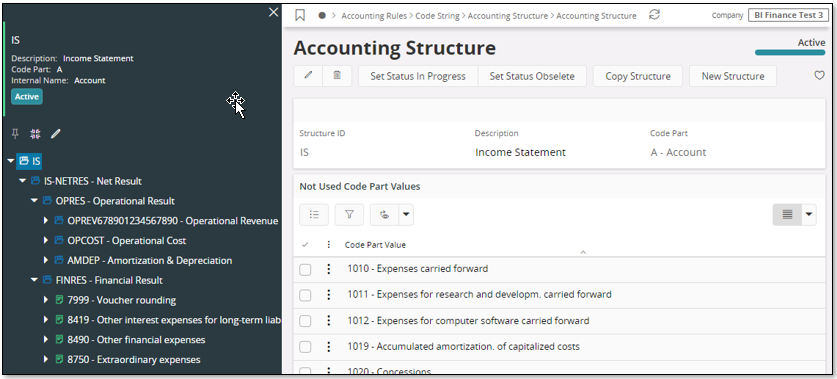This screenshot has width=837, height=379.
Task: Click the Copy Structure button
Action: click(638, 76)
